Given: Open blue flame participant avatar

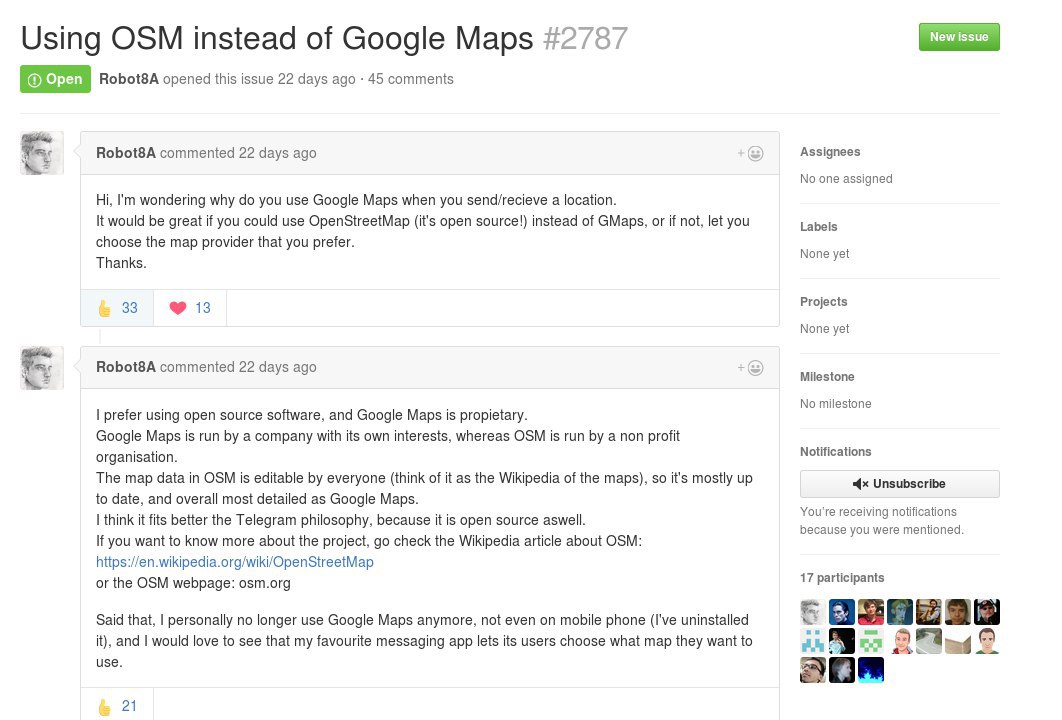Looking at the screenshot, I should (871, 670).
